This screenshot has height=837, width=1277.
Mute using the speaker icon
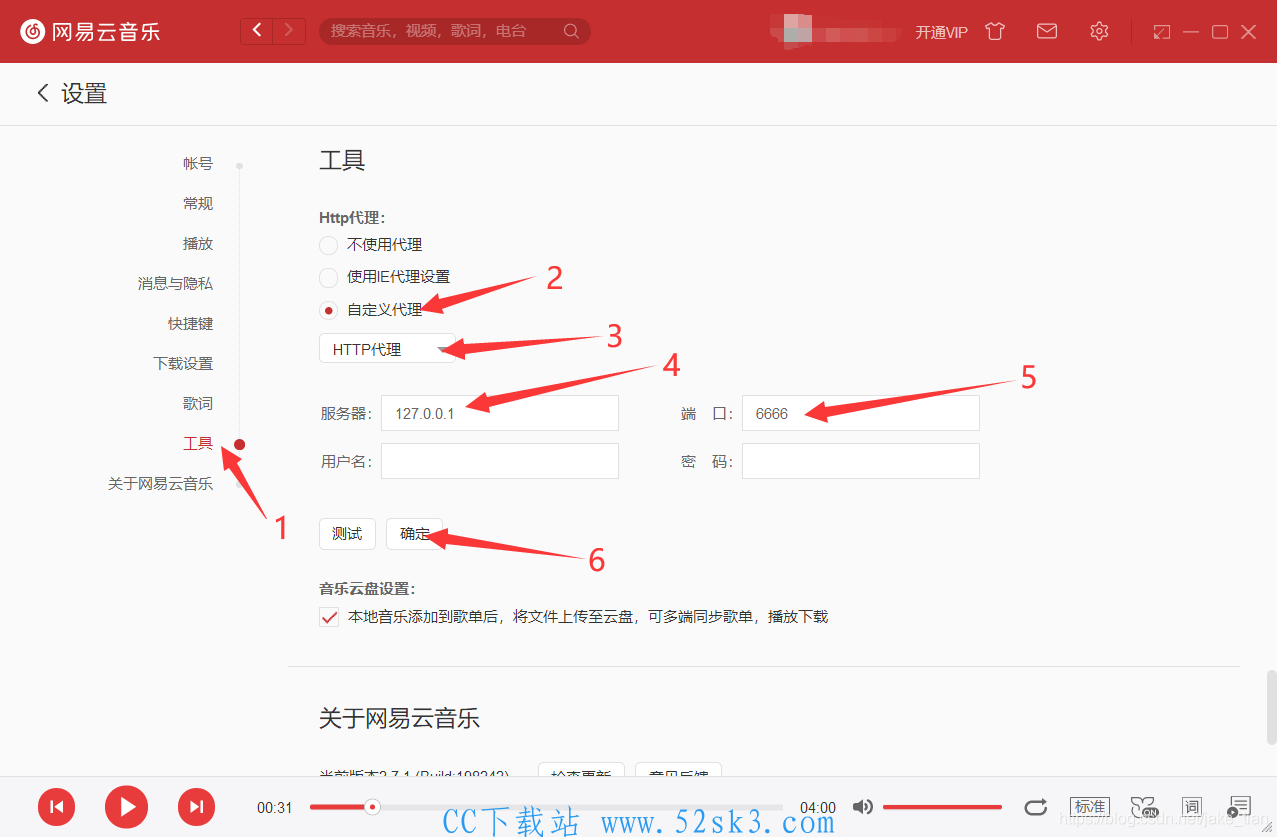tap(862, 807)
